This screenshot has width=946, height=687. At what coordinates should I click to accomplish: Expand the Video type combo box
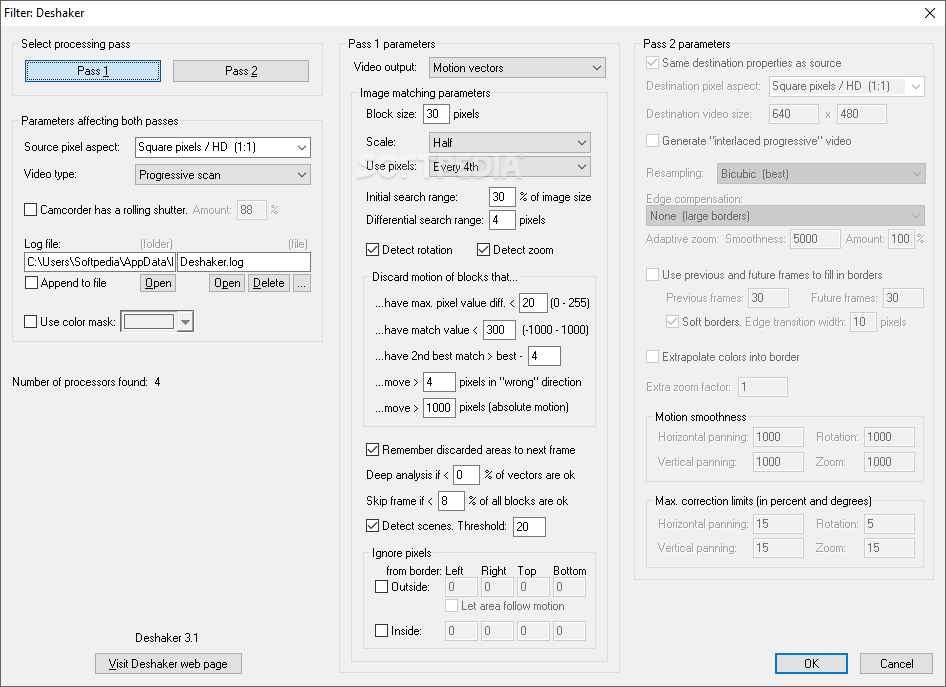click(223, 175)
